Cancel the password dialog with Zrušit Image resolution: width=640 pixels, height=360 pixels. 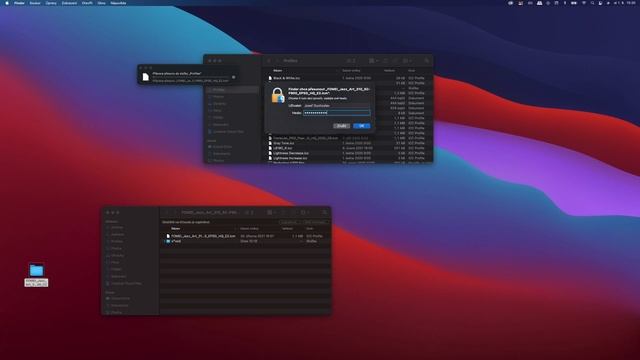(341, 126)
